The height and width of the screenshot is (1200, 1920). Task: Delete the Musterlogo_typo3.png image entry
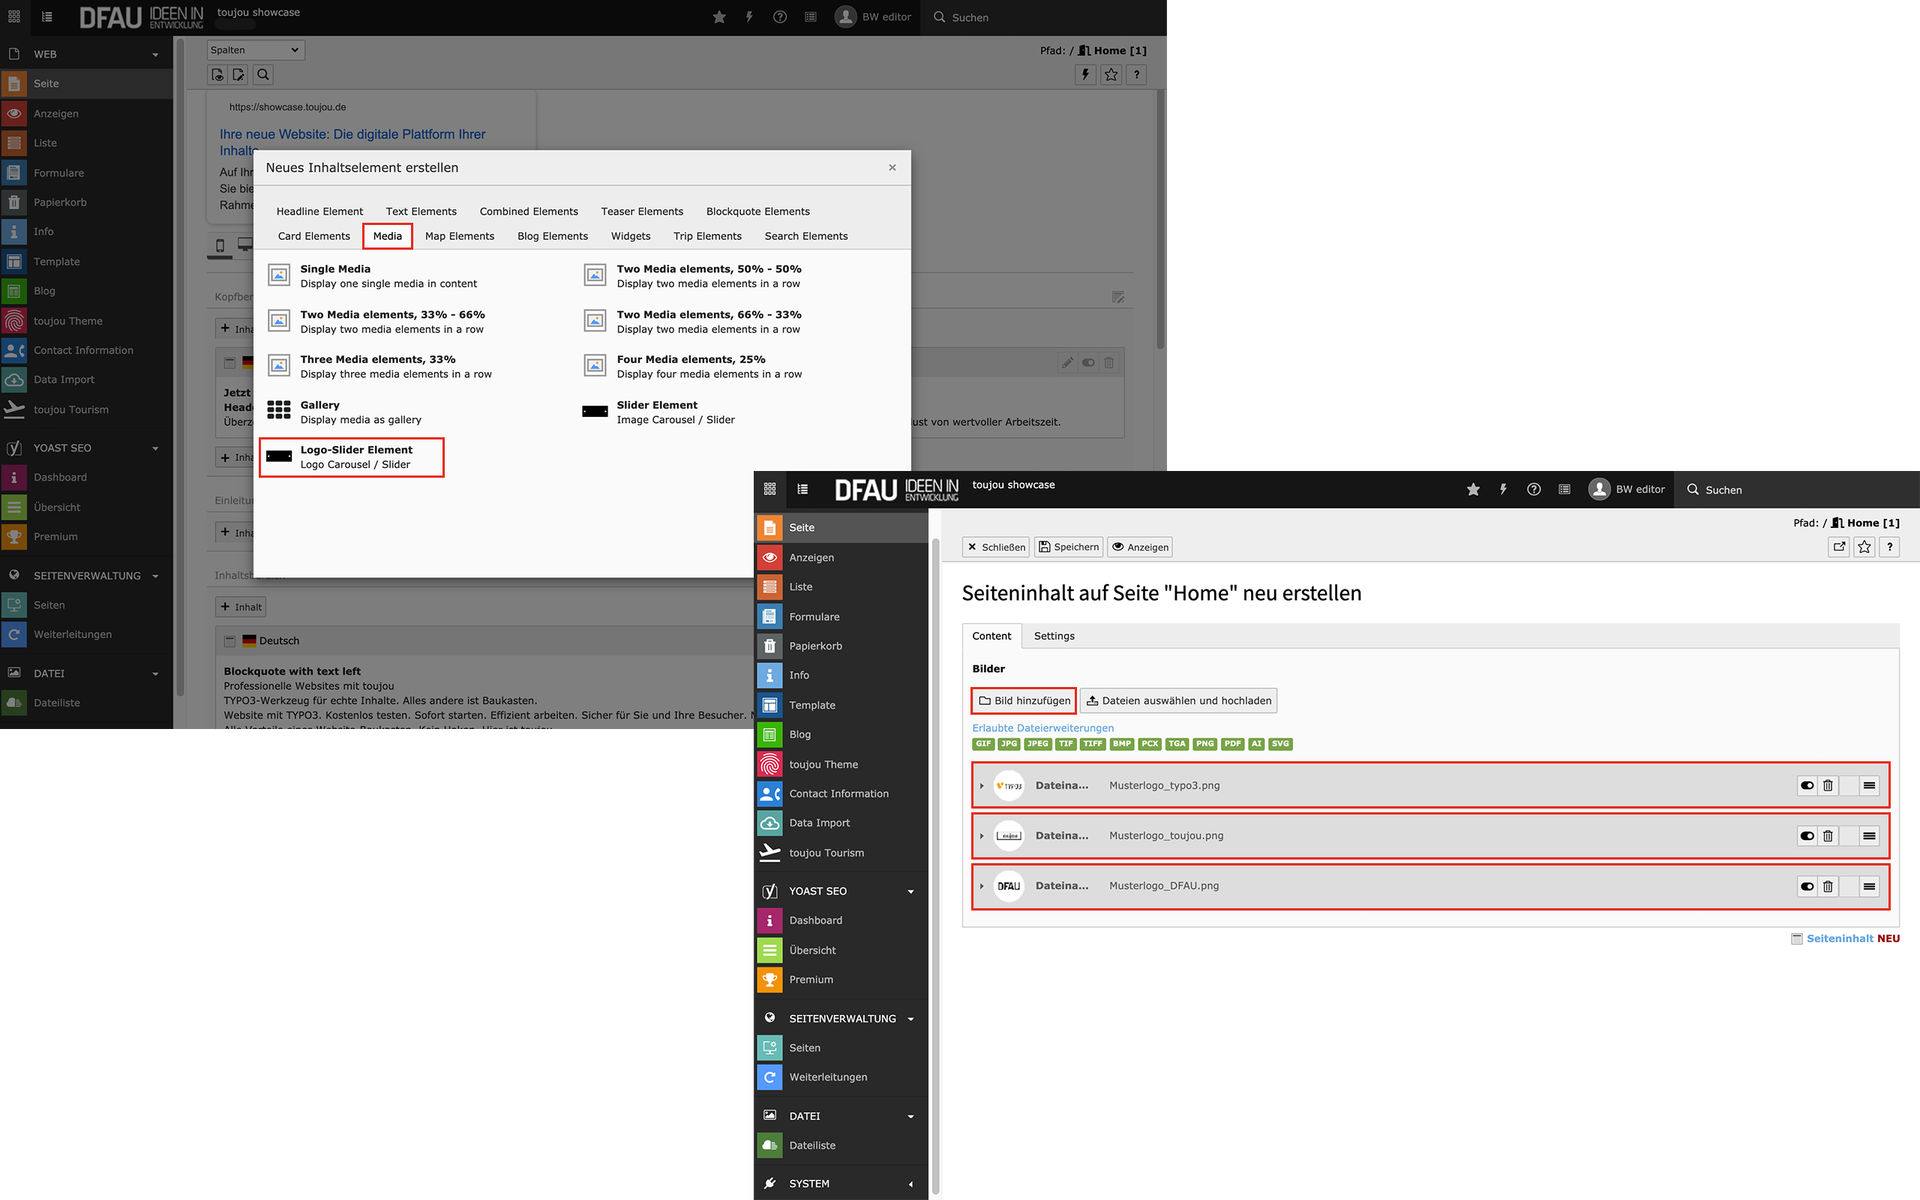(x=1827, y=786)
